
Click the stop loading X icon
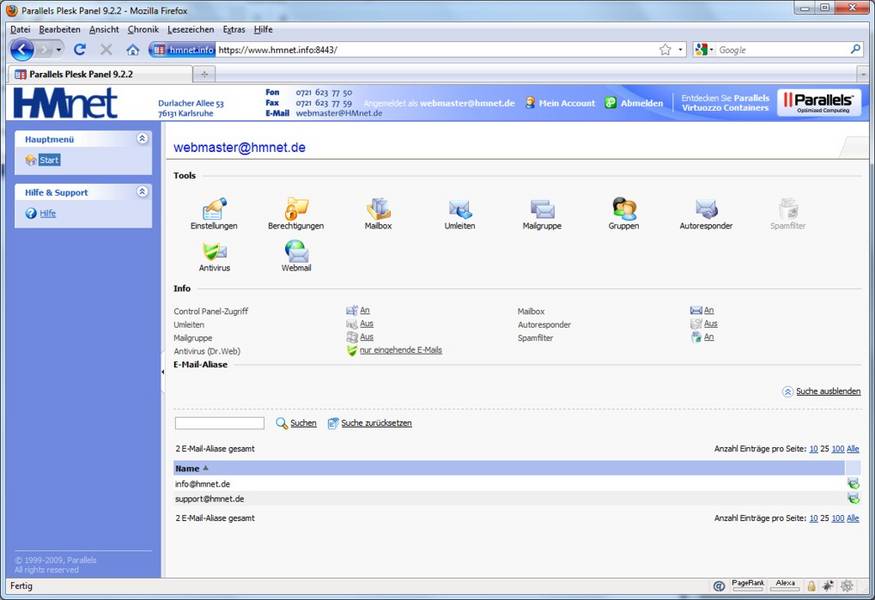(106, 50)
